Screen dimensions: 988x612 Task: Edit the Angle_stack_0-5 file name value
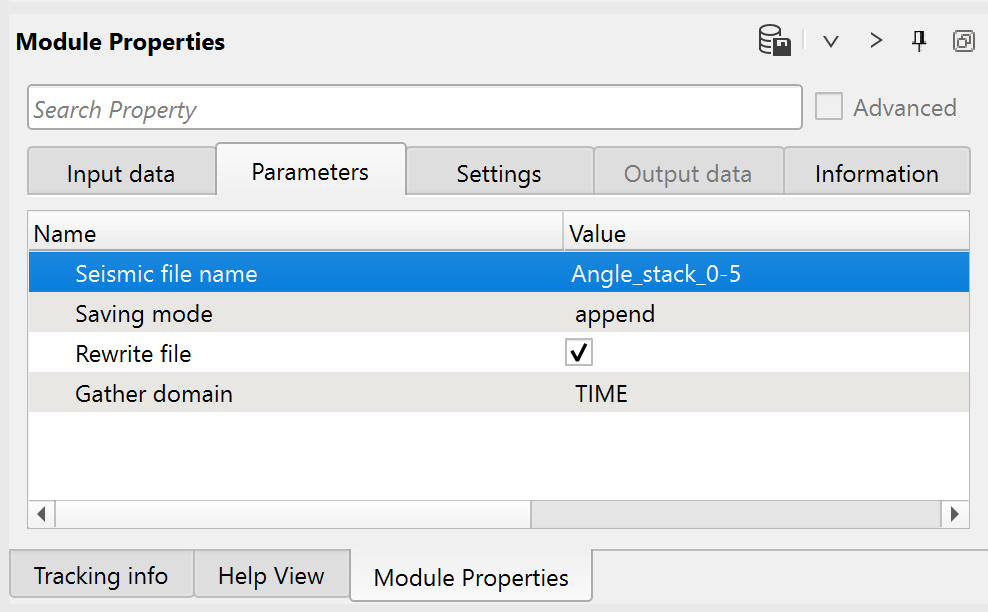[656, 274]
